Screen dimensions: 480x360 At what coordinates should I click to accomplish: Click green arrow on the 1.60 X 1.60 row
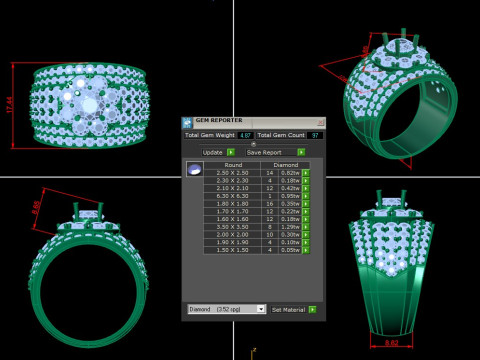(x=306, y=219)
